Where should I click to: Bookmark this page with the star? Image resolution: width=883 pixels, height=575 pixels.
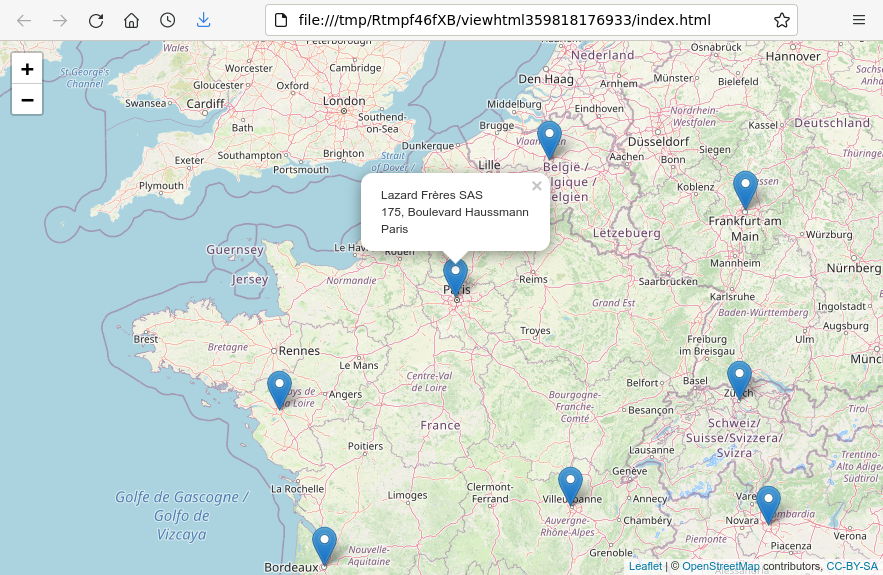pyautogui.click(x=781, y=20)
